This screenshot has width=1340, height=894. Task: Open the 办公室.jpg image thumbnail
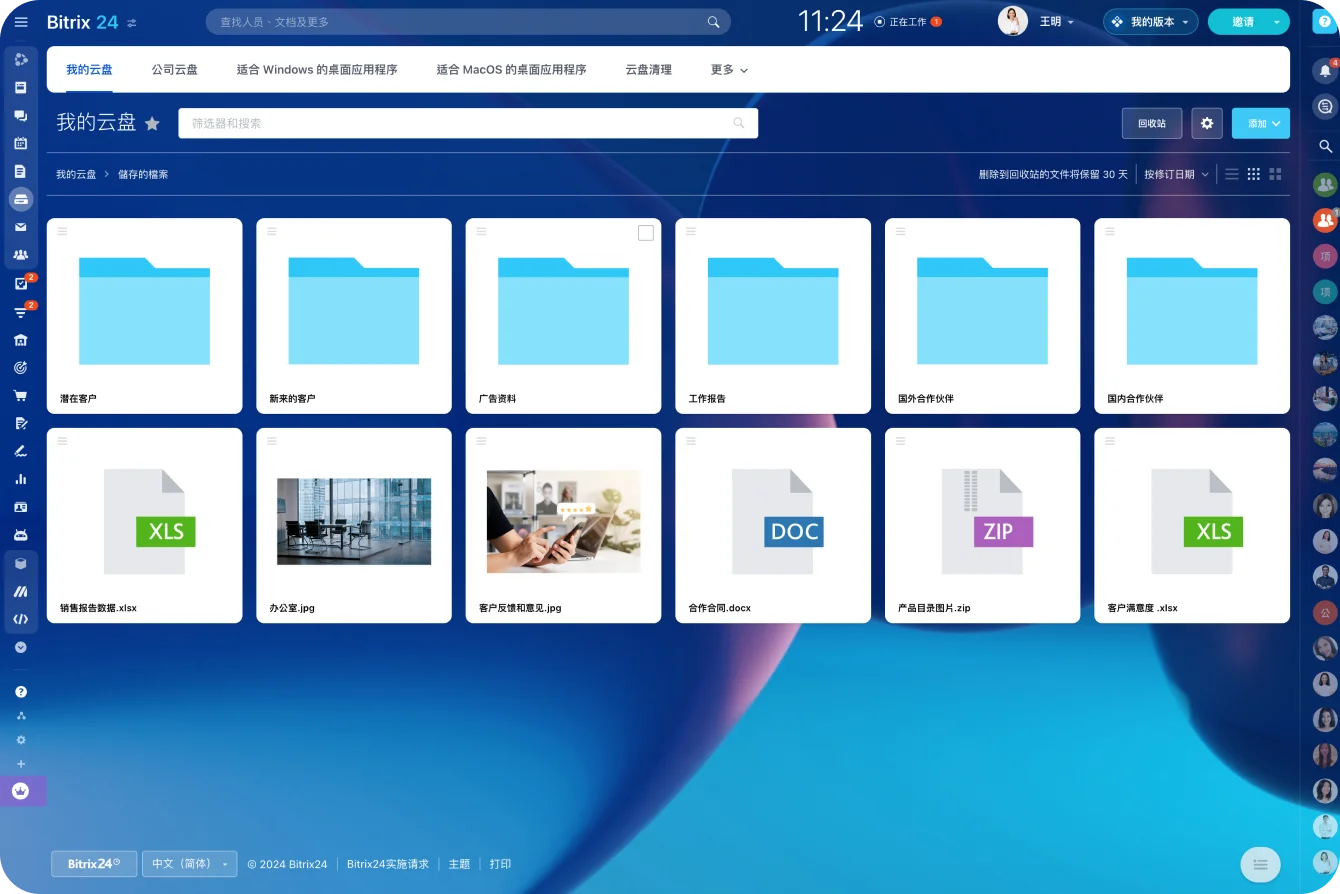point(354,521)
